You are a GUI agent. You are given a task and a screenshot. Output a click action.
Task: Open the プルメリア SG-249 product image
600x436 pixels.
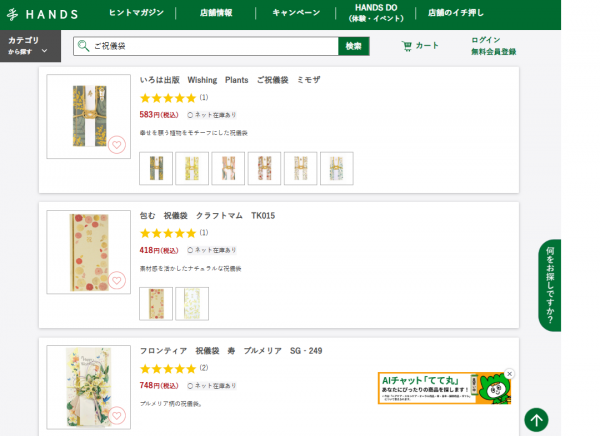89,387
